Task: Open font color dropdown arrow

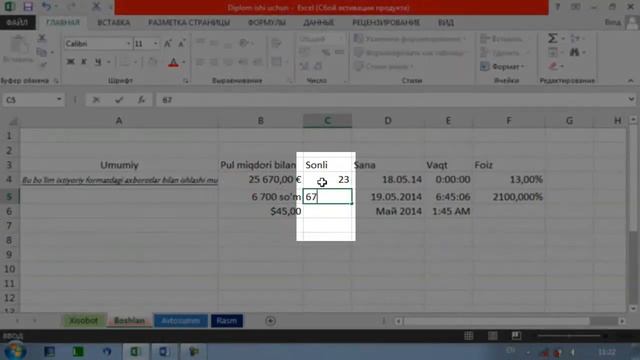Action: 184,62
